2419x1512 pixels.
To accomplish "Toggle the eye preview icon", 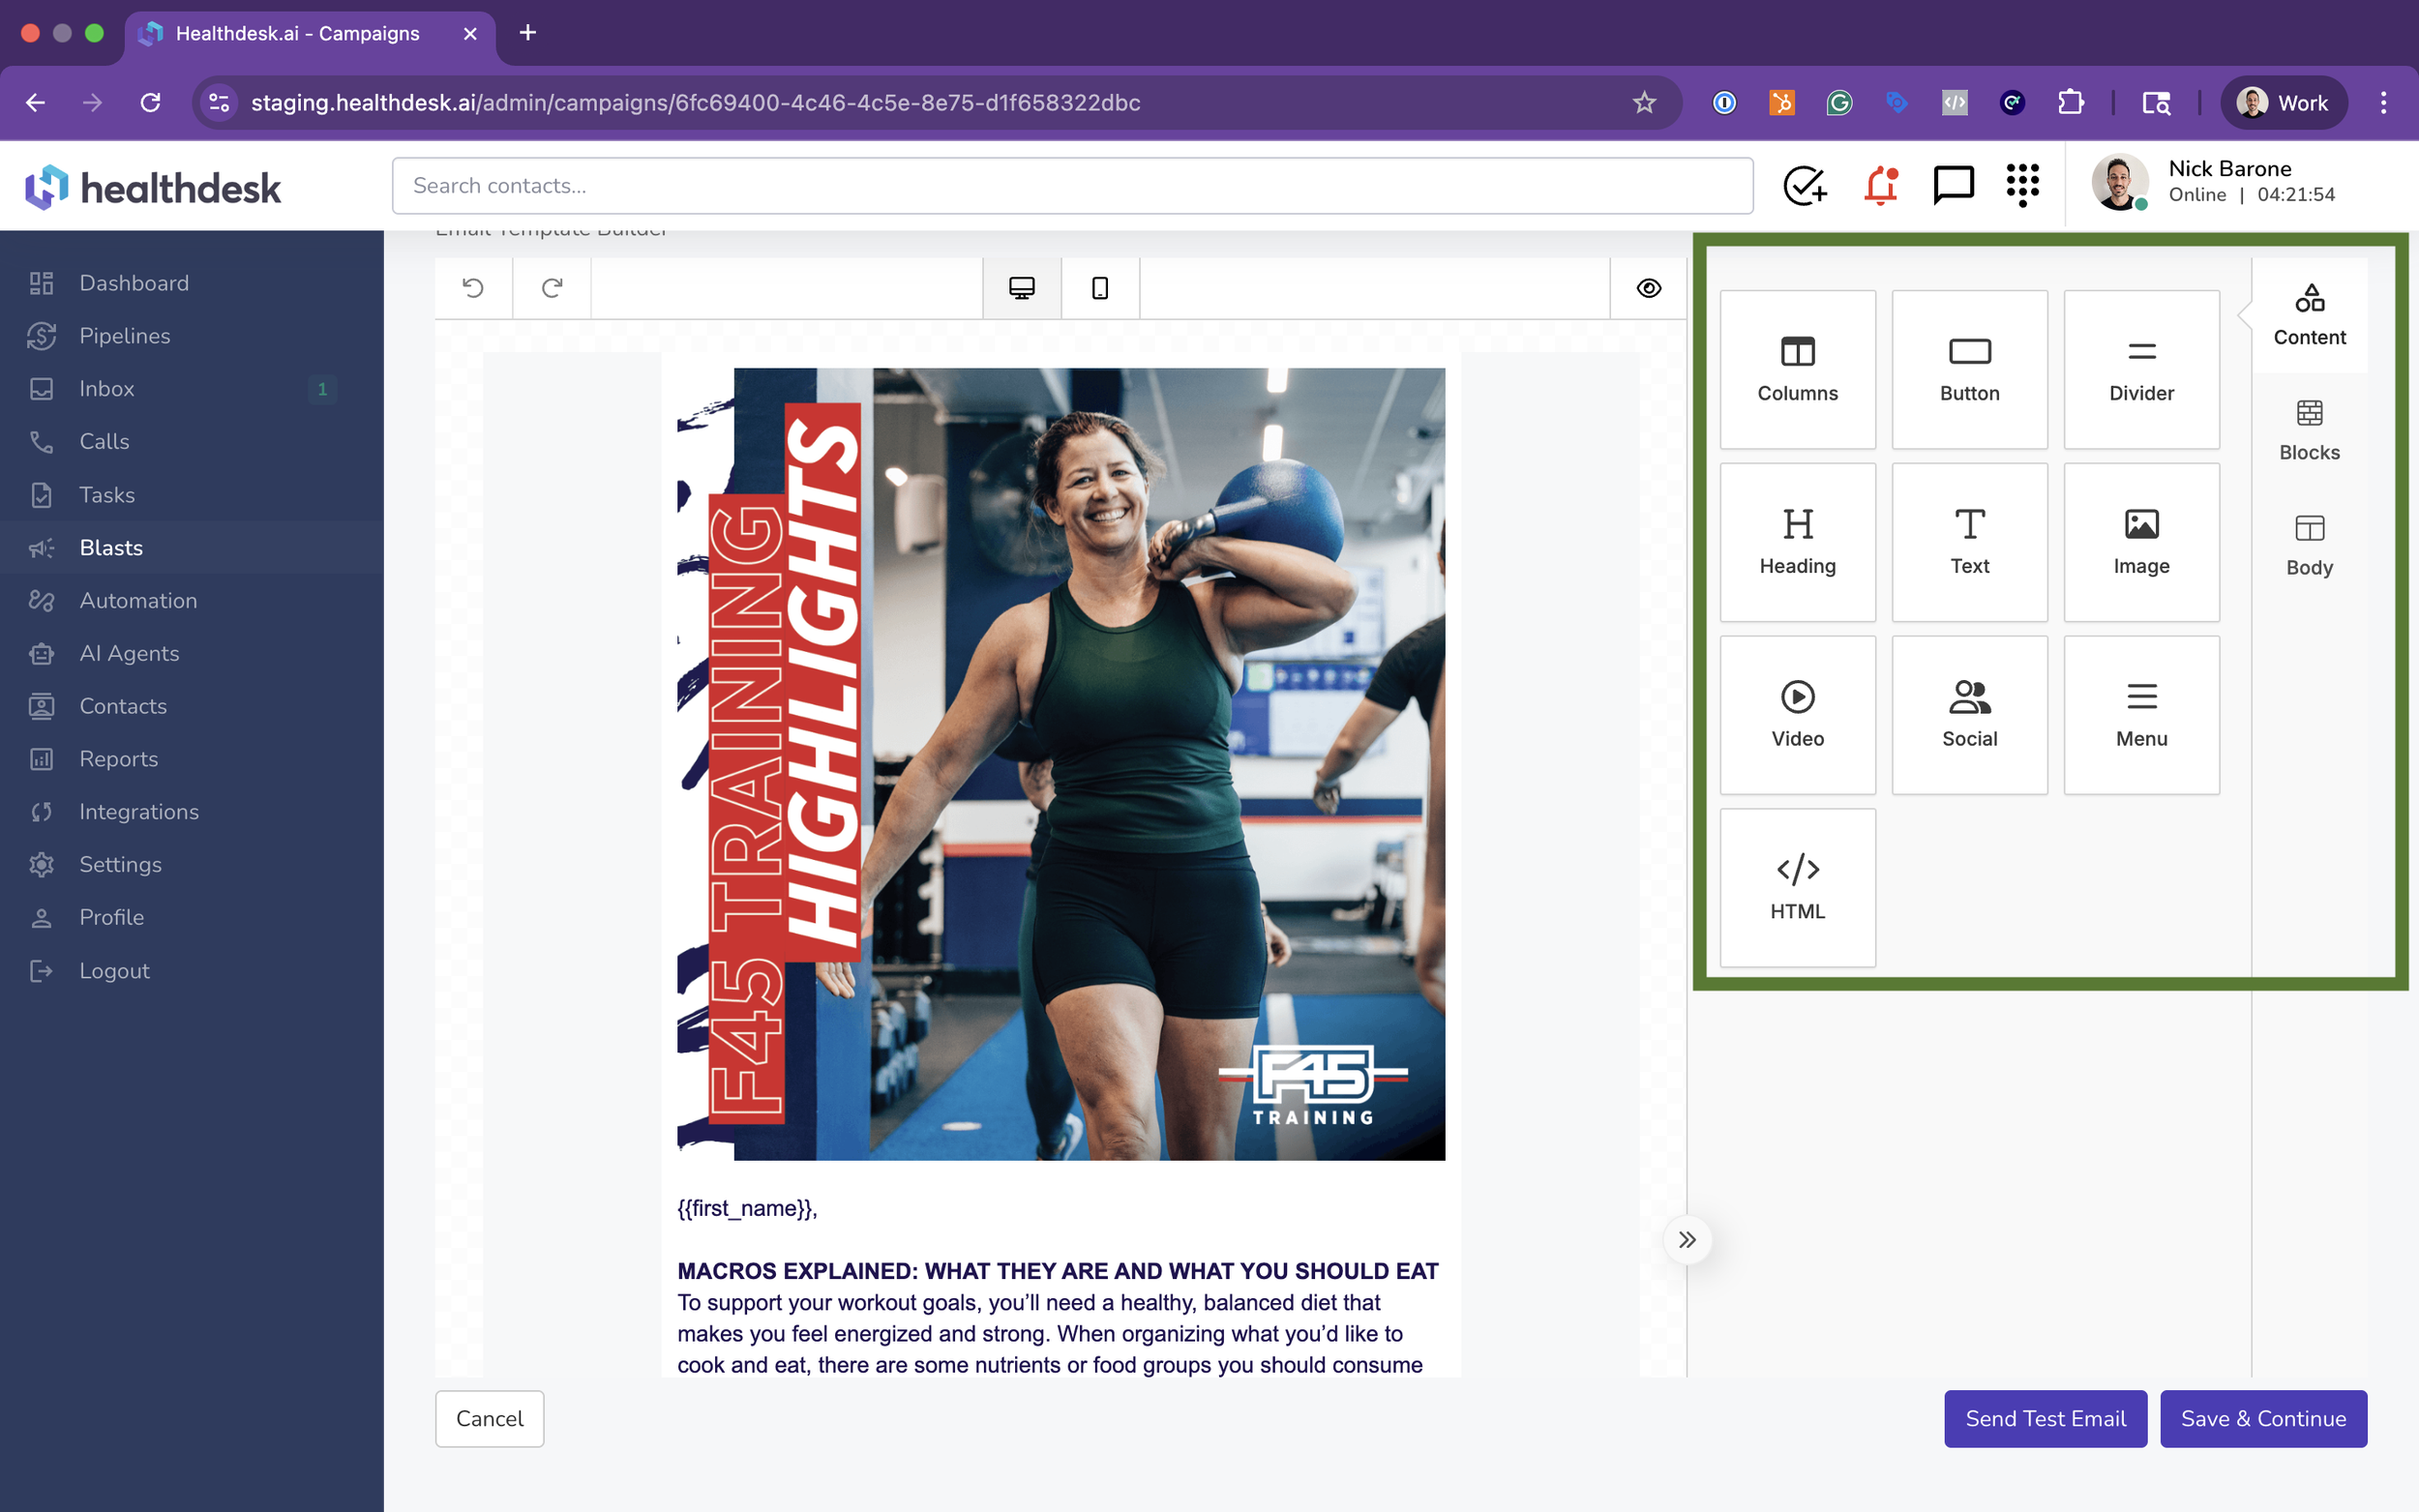I will tap(1648, 288).
